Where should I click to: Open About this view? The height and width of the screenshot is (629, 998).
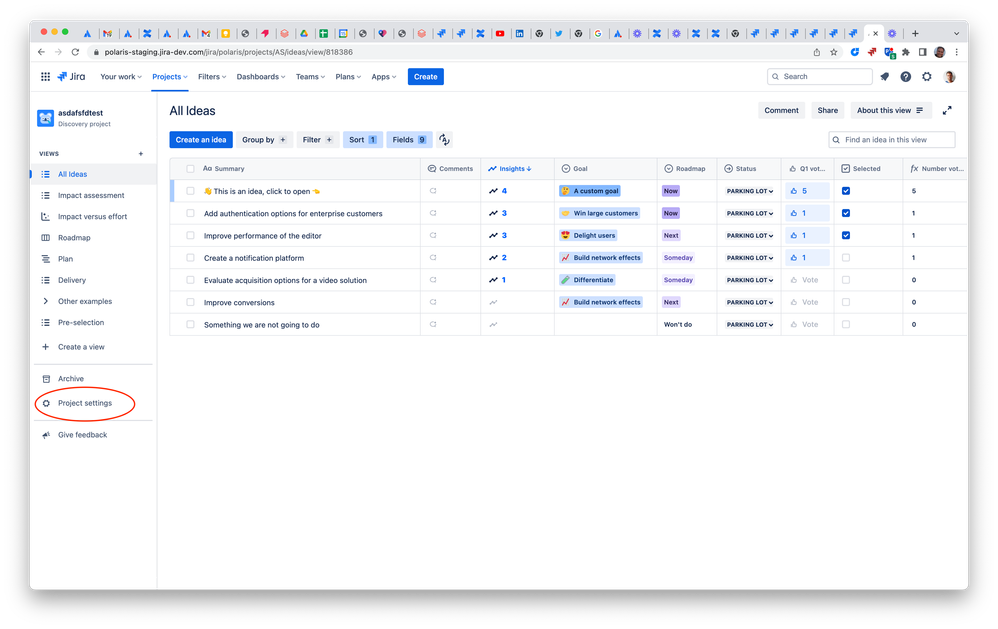890,110
